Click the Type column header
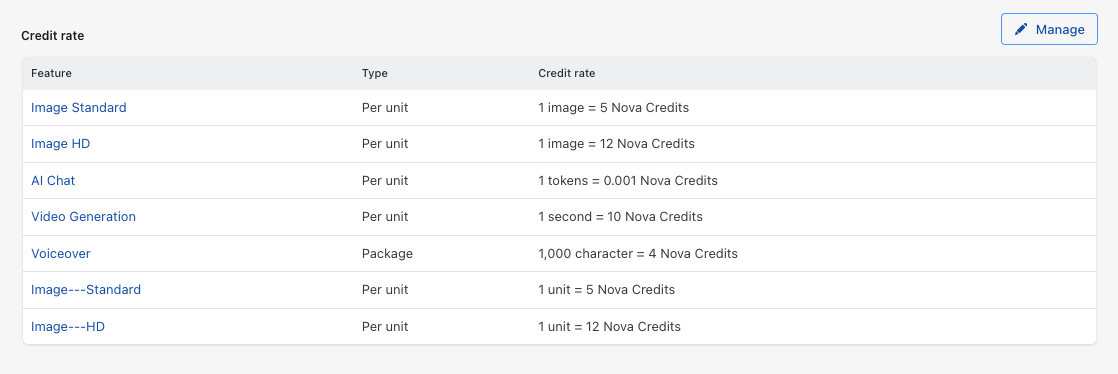 (374, 73)
